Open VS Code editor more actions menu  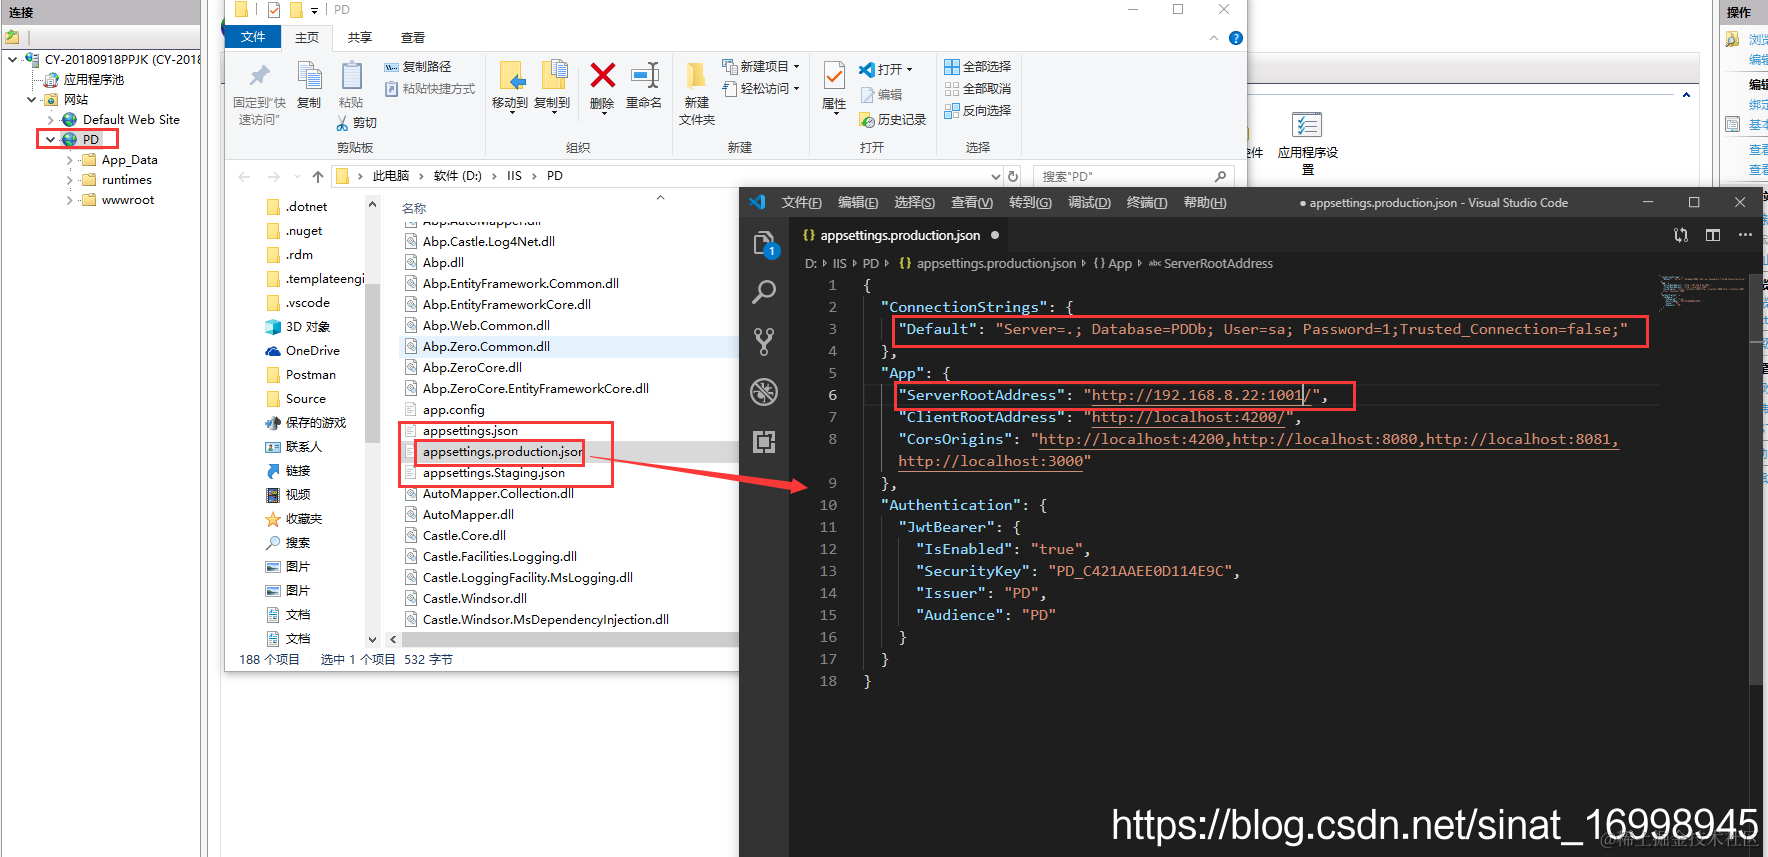[1745, 235]
